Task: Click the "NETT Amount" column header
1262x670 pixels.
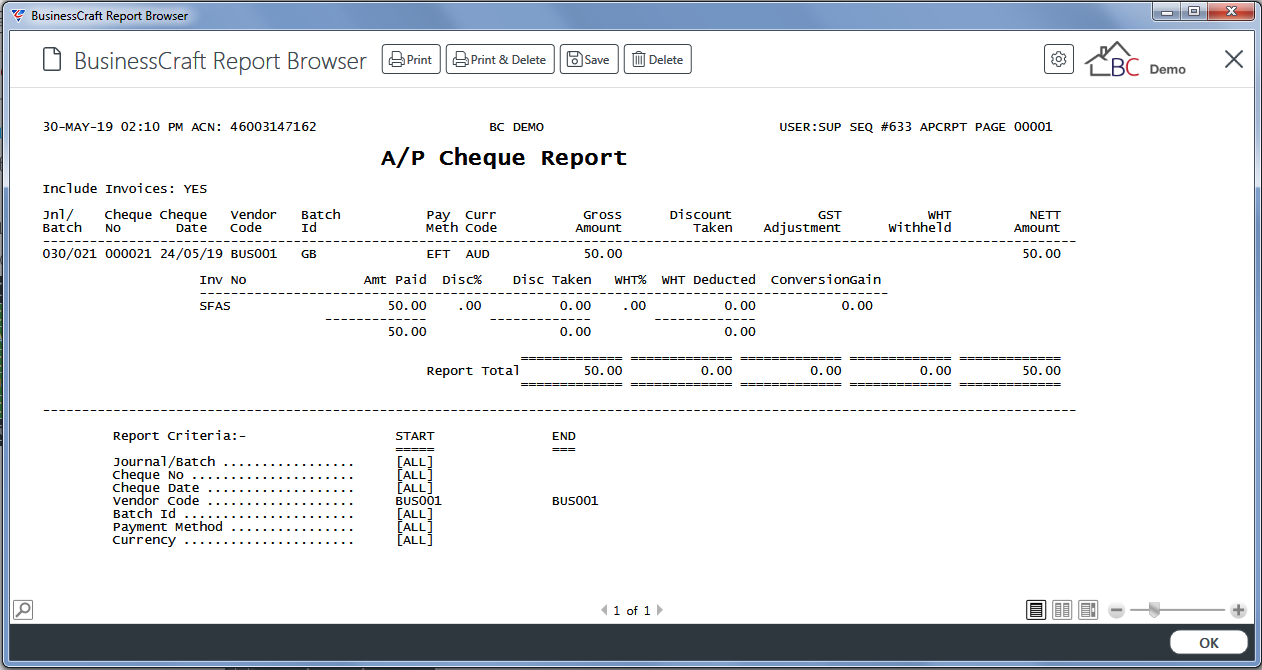Action: pyautogui.click(x=1037, y=221)
